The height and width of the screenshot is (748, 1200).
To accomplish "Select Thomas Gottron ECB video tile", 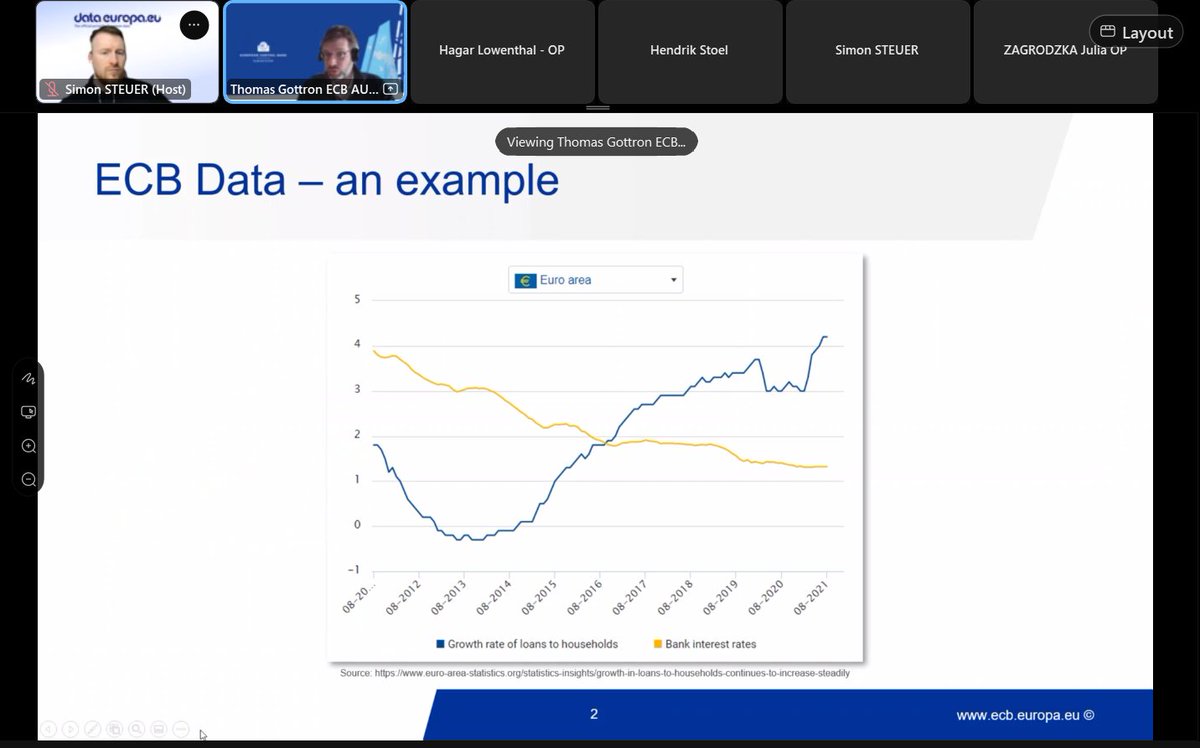I will point(315,52).
